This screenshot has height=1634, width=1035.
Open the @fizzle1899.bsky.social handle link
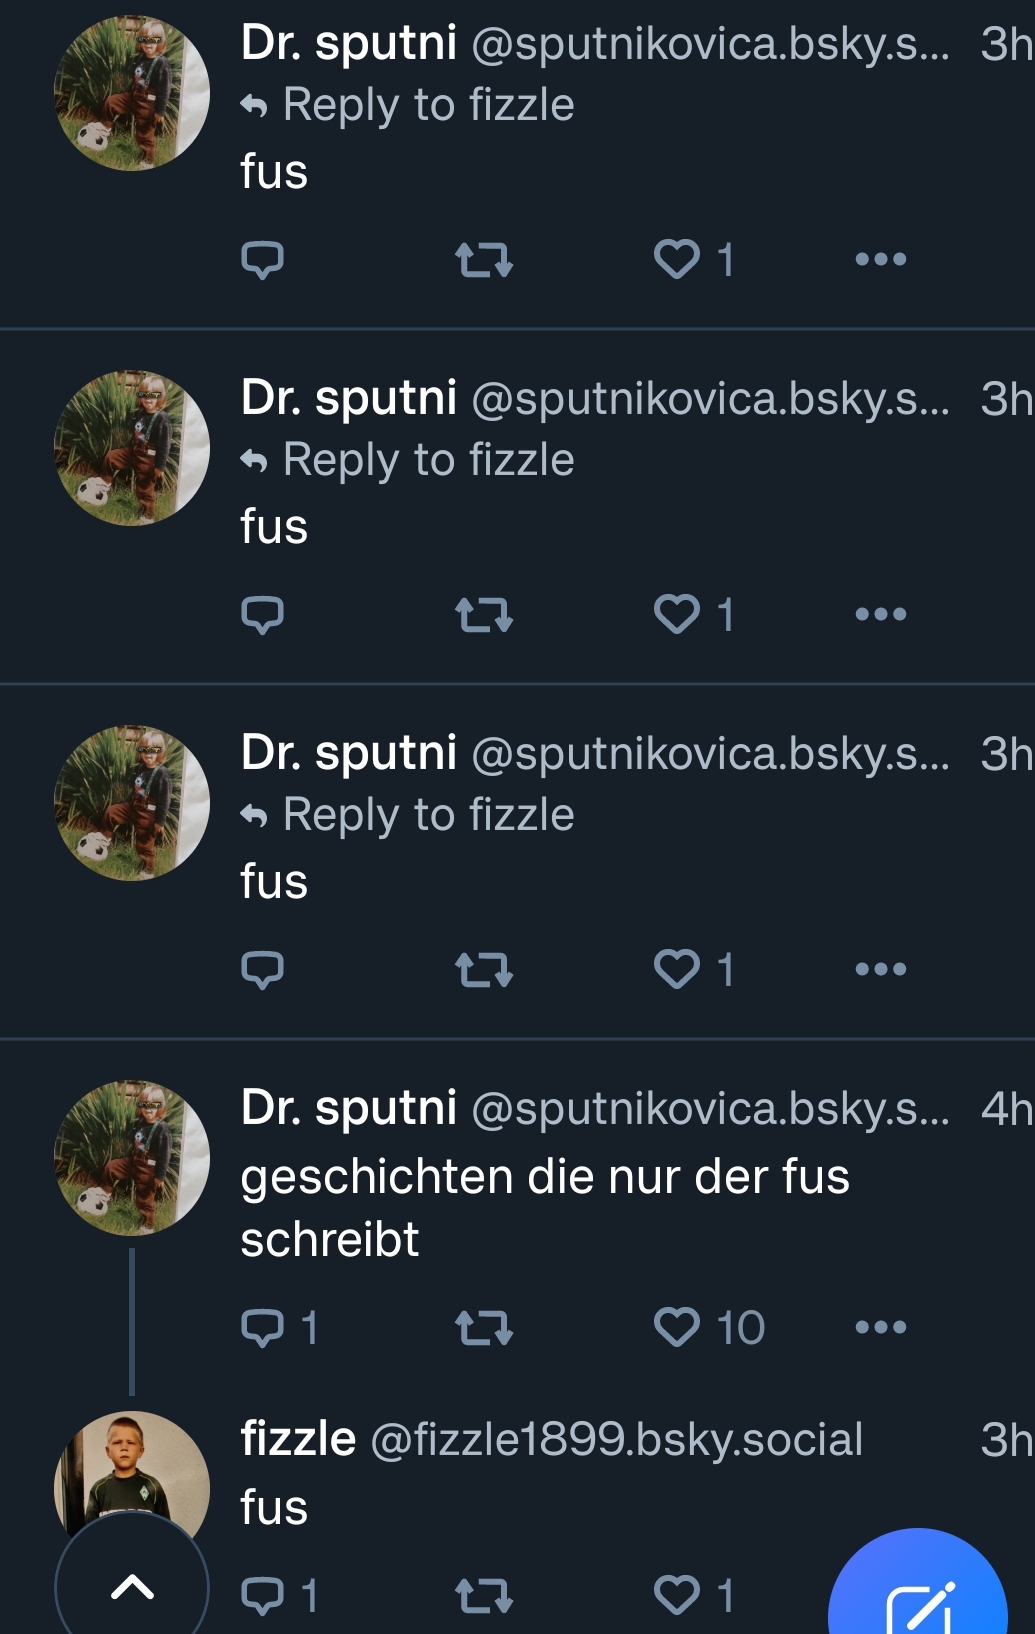[x=616, y=1440]
